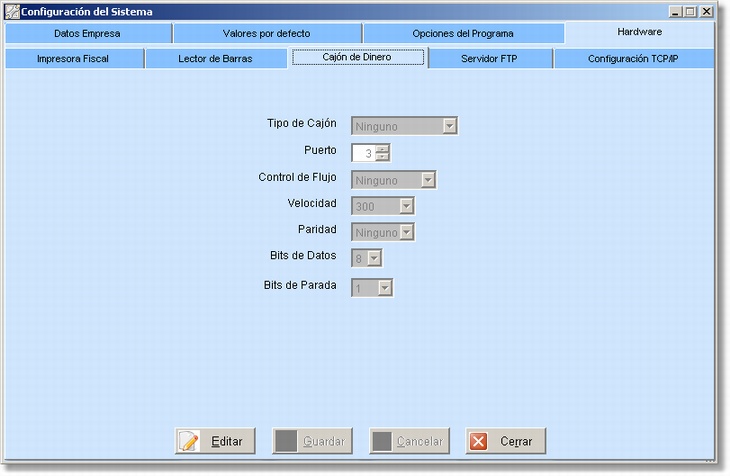Open the Bits de Datos dropdown
The height and width of the screenshot is (476, 730).
tap(374, 258)
